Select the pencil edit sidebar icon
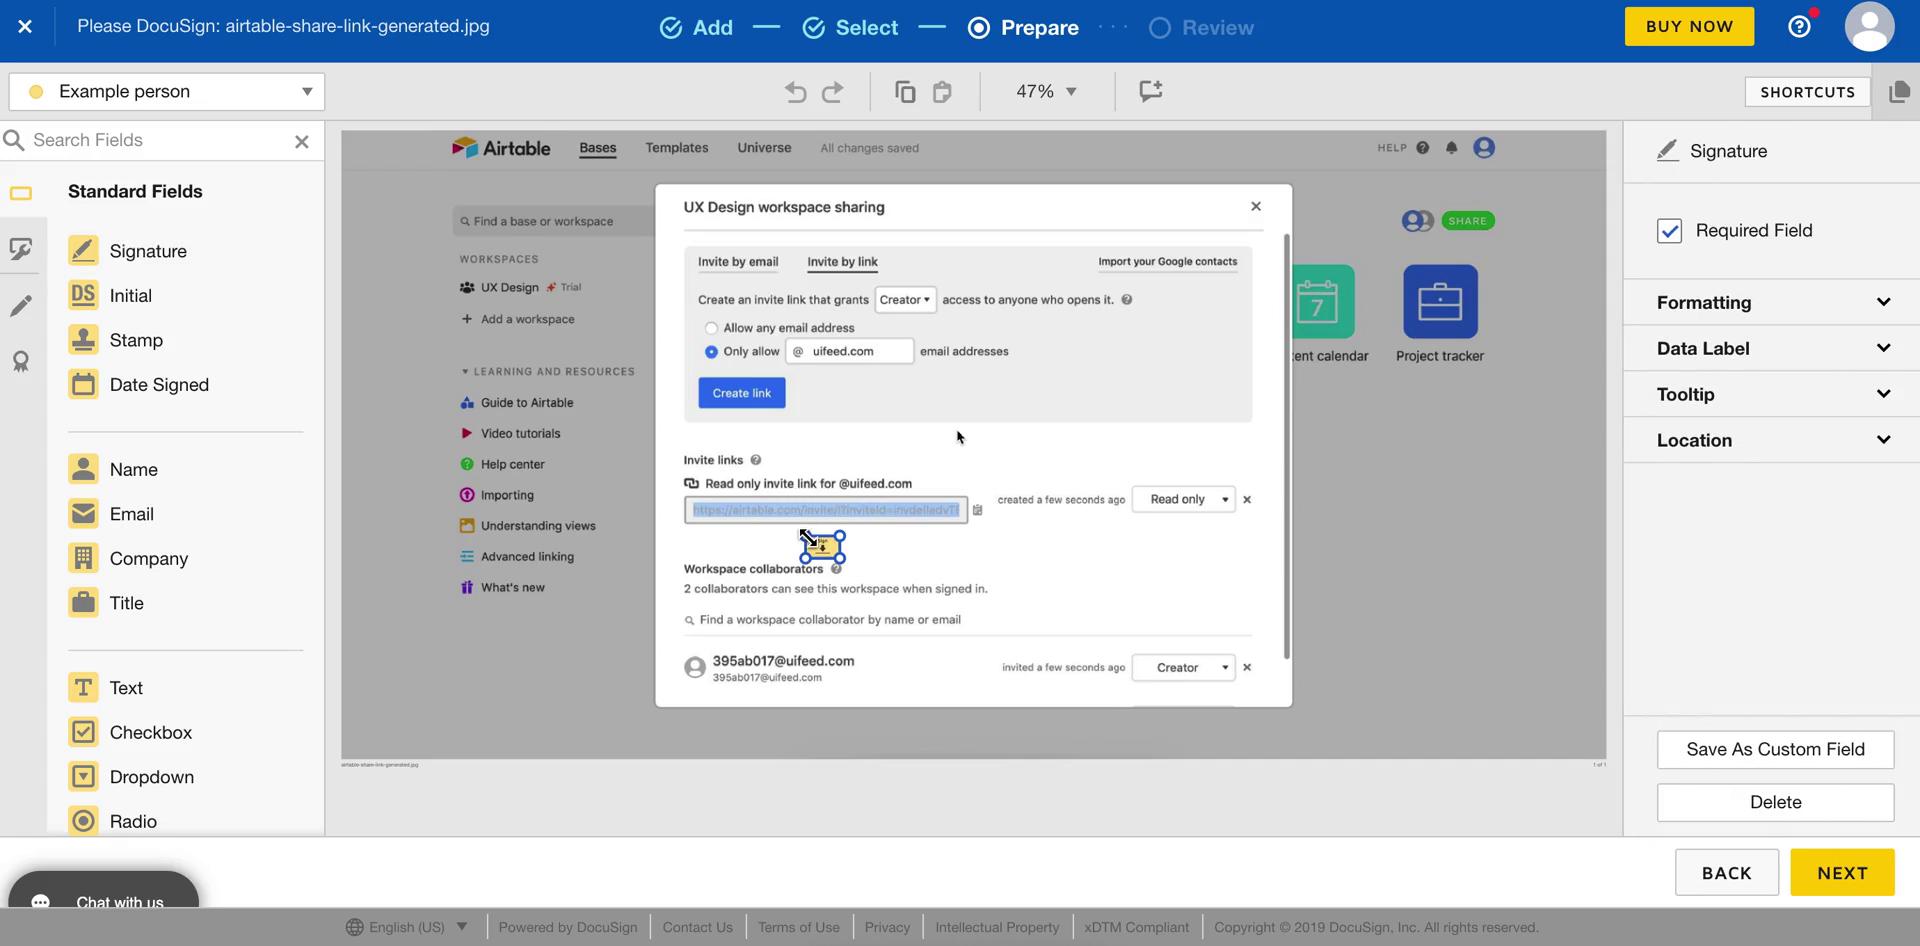Screen dimensions: 1920x946 click(x=21, y=306)
